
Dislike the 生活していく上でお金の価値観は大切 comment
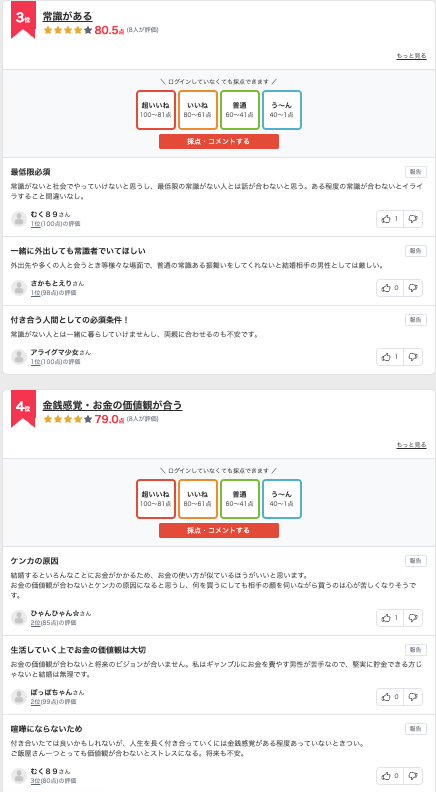coord(413,697)
